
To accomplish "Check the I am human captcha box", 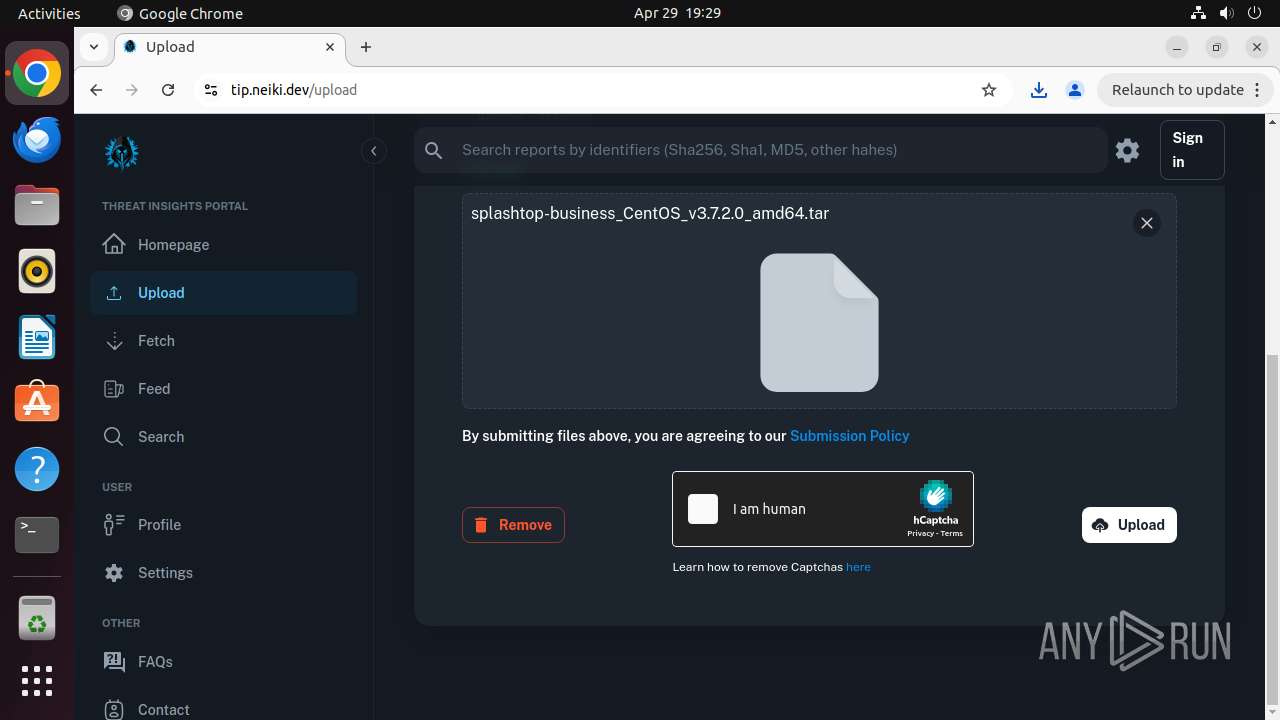I will click(703, 509).
